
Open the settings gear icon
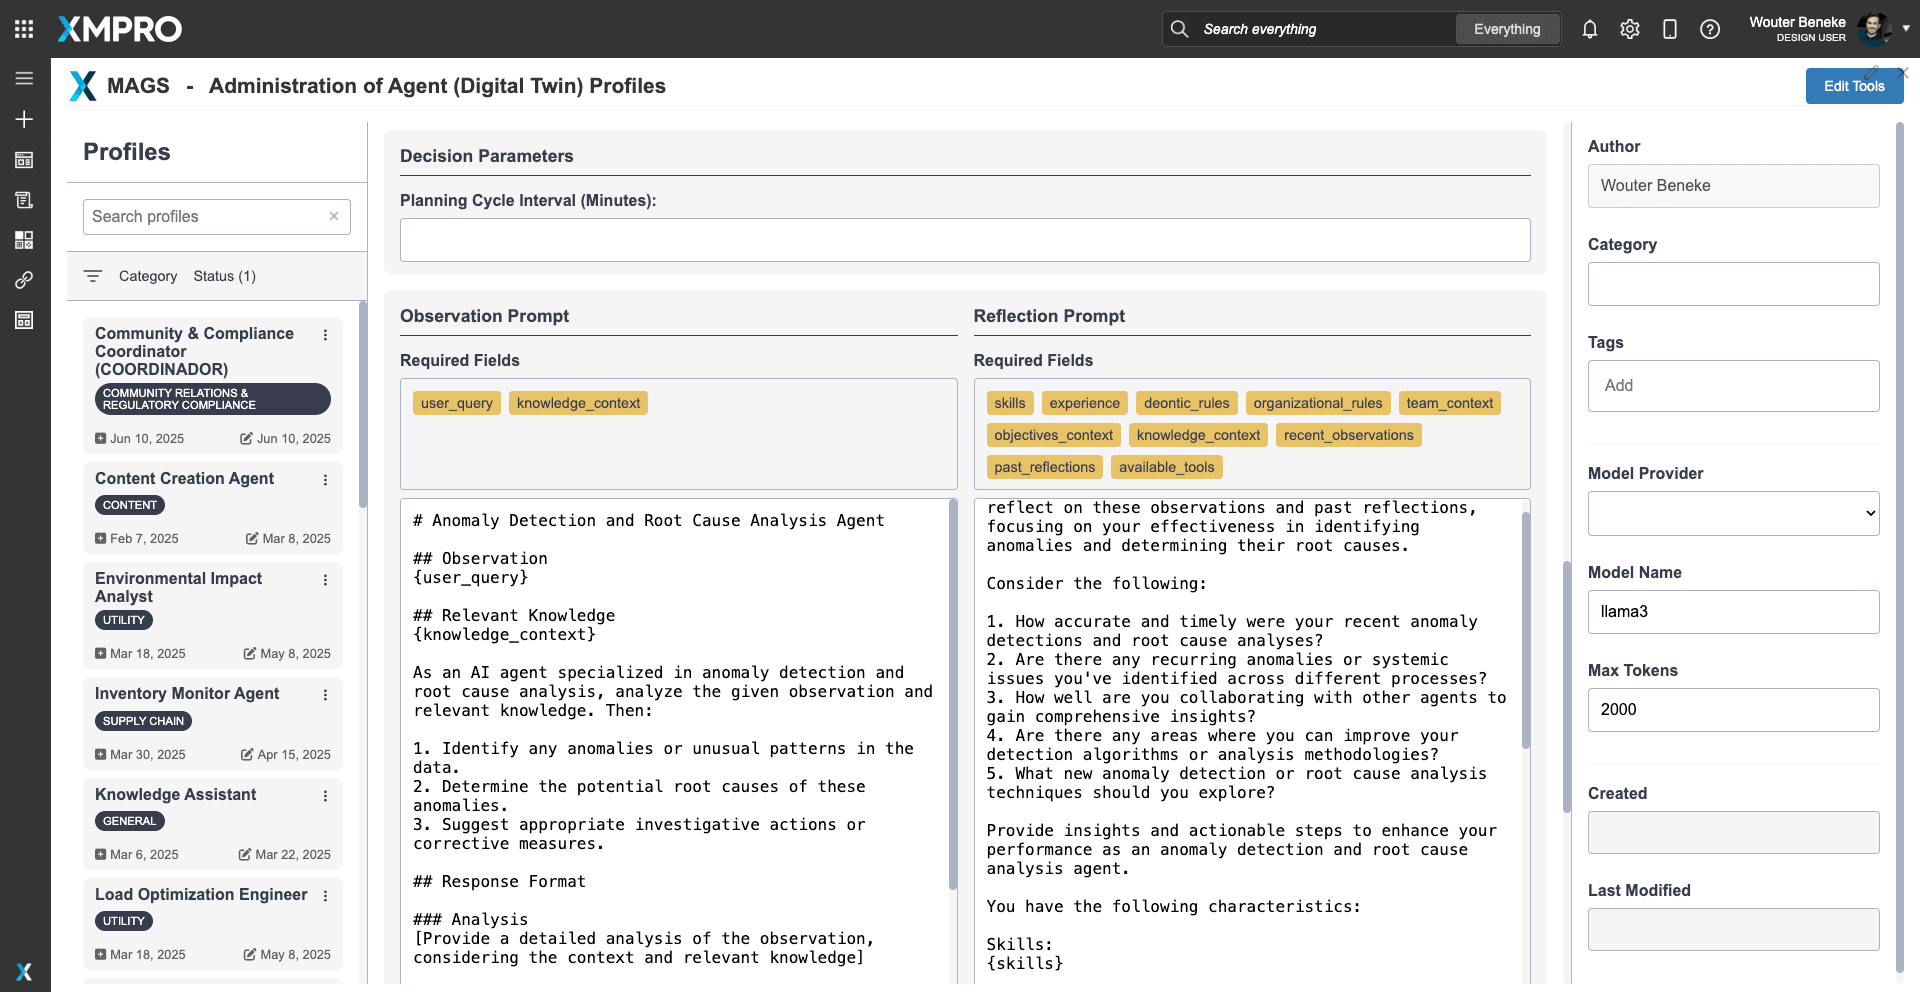pos(1630,29)
